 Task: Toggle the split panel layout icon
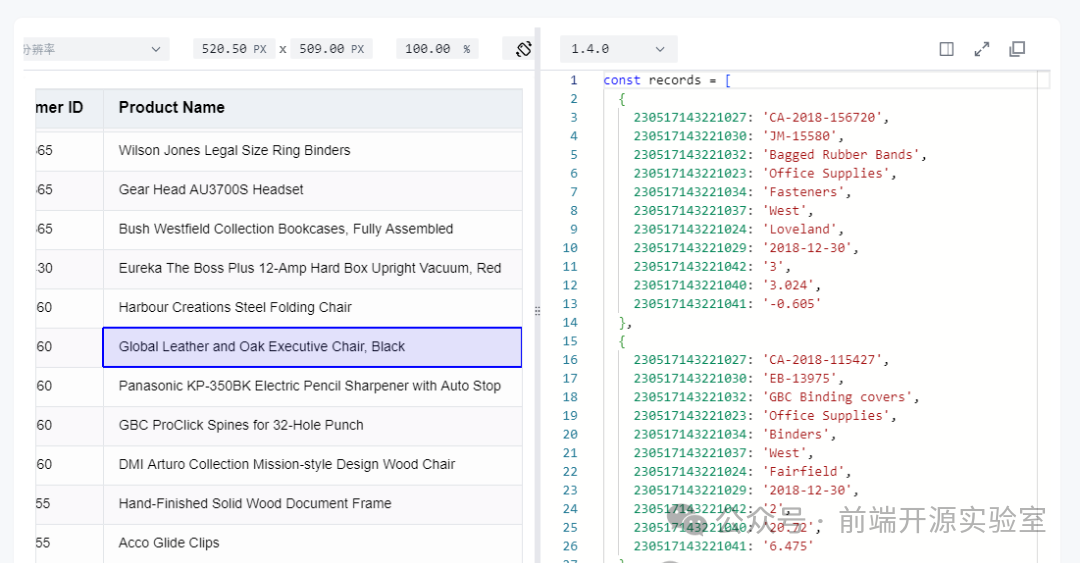[x=946, y=49]
